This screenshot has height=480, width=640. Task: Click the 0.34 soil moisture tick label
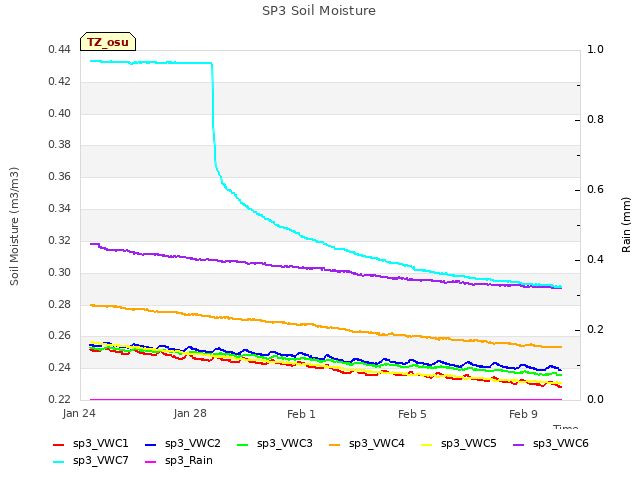pyautogui.click(x=60, y=209)
